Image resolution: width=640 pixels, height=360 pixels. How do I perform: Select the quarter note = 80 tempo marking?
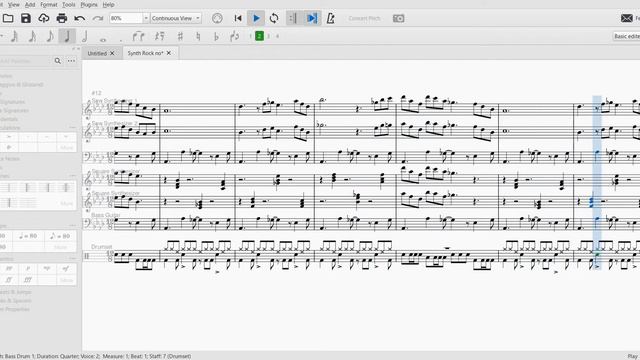(x=28, y=236)
